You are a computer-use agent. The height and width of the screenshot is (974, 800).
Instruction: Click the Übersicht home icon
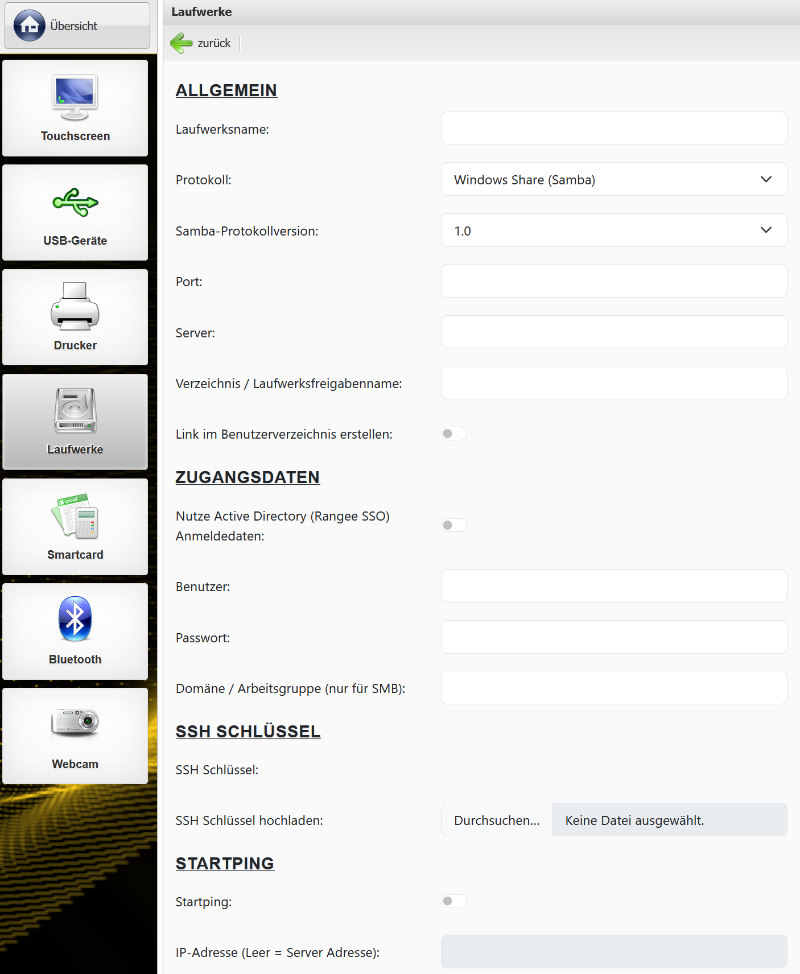click(x=30, y=26)
